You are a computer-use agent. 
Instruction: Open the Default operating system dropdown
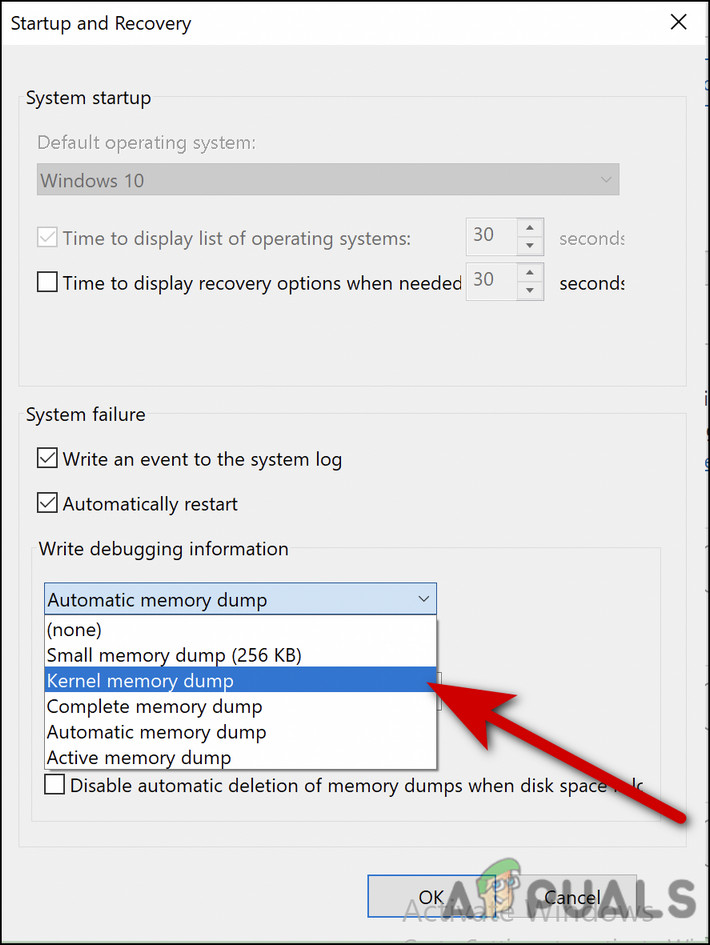[606, 179]
